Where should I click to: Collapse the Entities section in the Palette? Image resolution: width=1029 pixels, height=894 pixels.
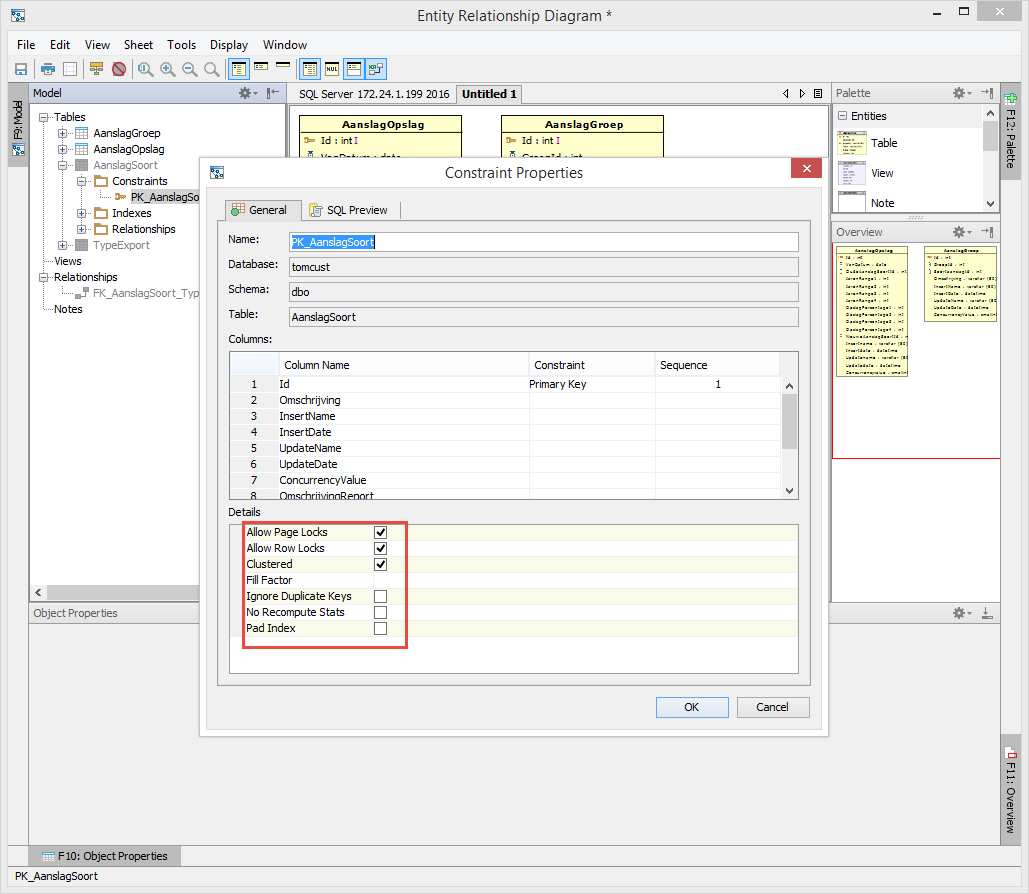click(842, 116)
